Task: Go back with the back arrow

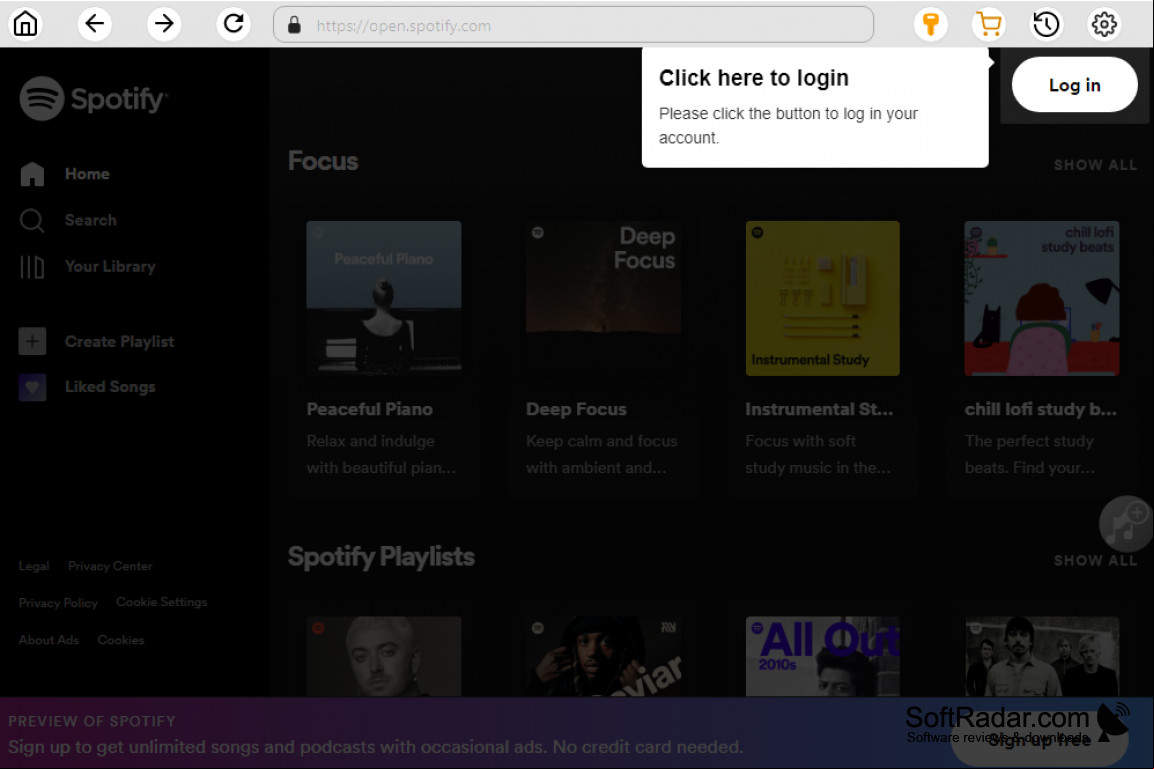Action: (x=95, y=24)
